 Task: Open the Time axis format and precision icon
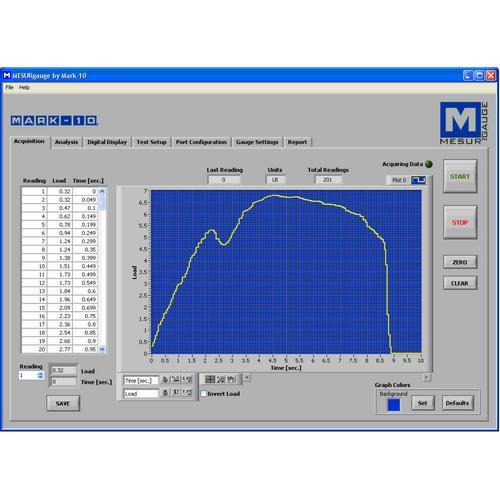[x=187, y=380]
